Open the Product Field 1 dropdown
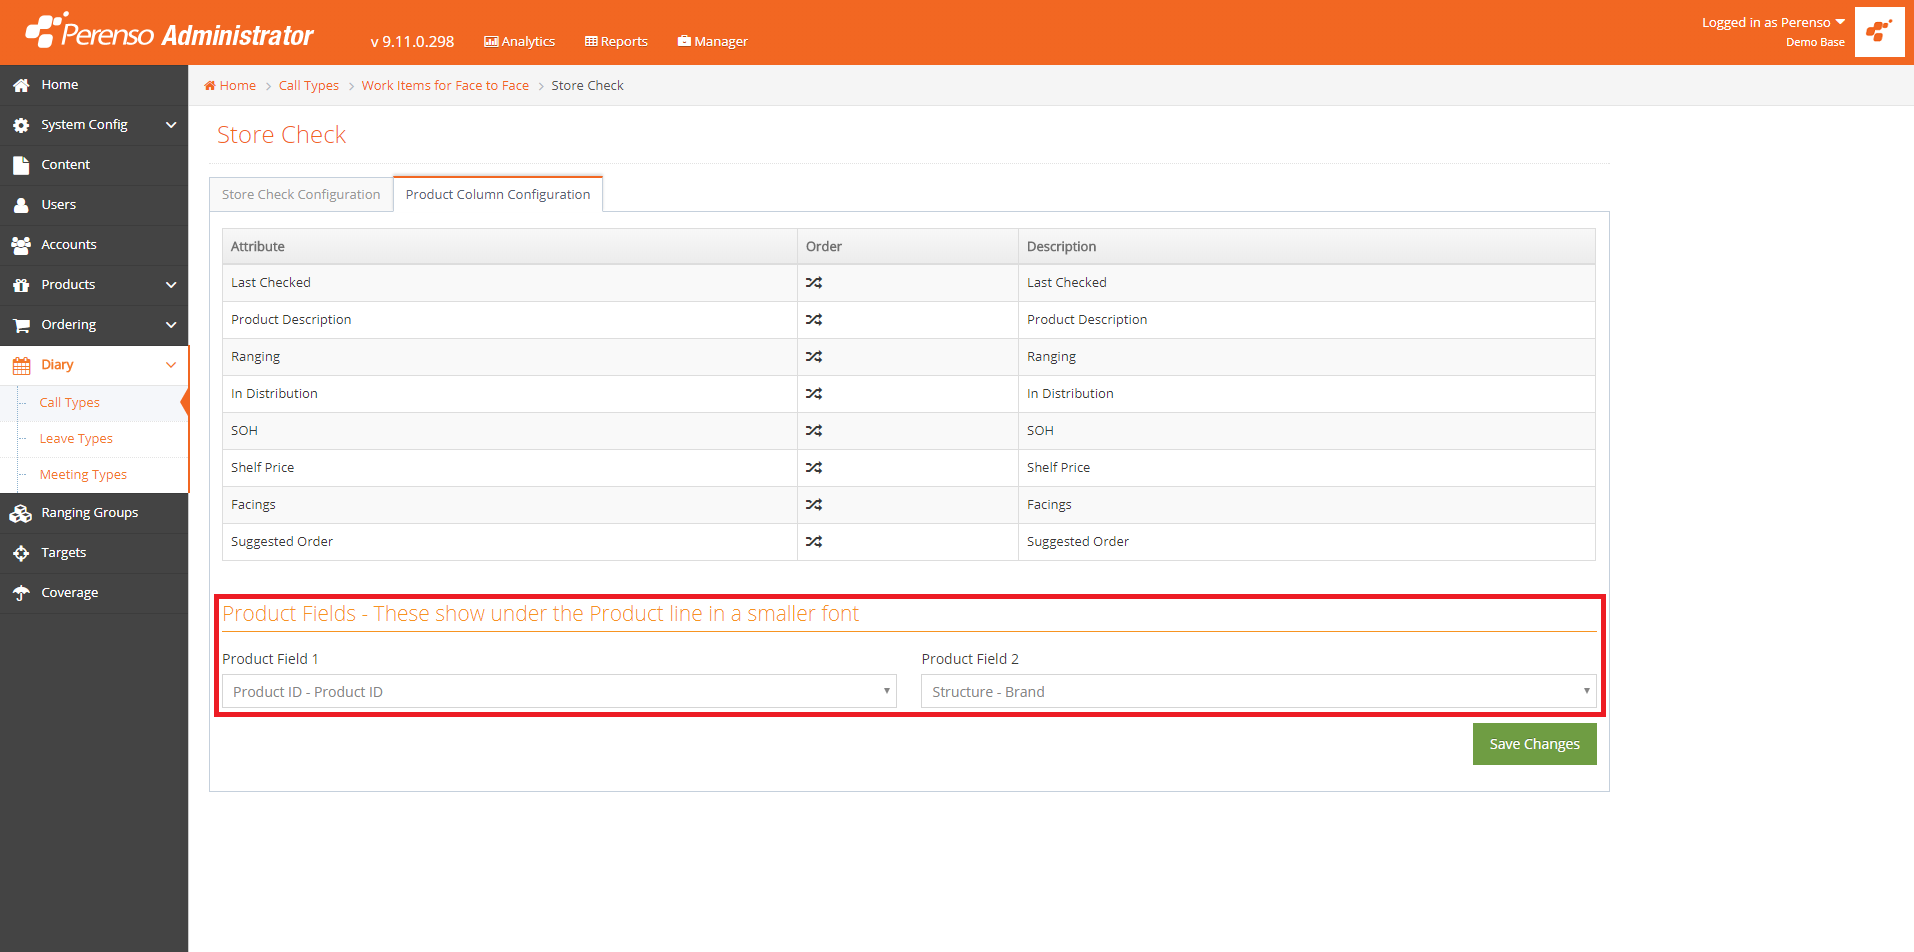The height and width of the screenshot is (952, 1914). click(x=559, y=691)
